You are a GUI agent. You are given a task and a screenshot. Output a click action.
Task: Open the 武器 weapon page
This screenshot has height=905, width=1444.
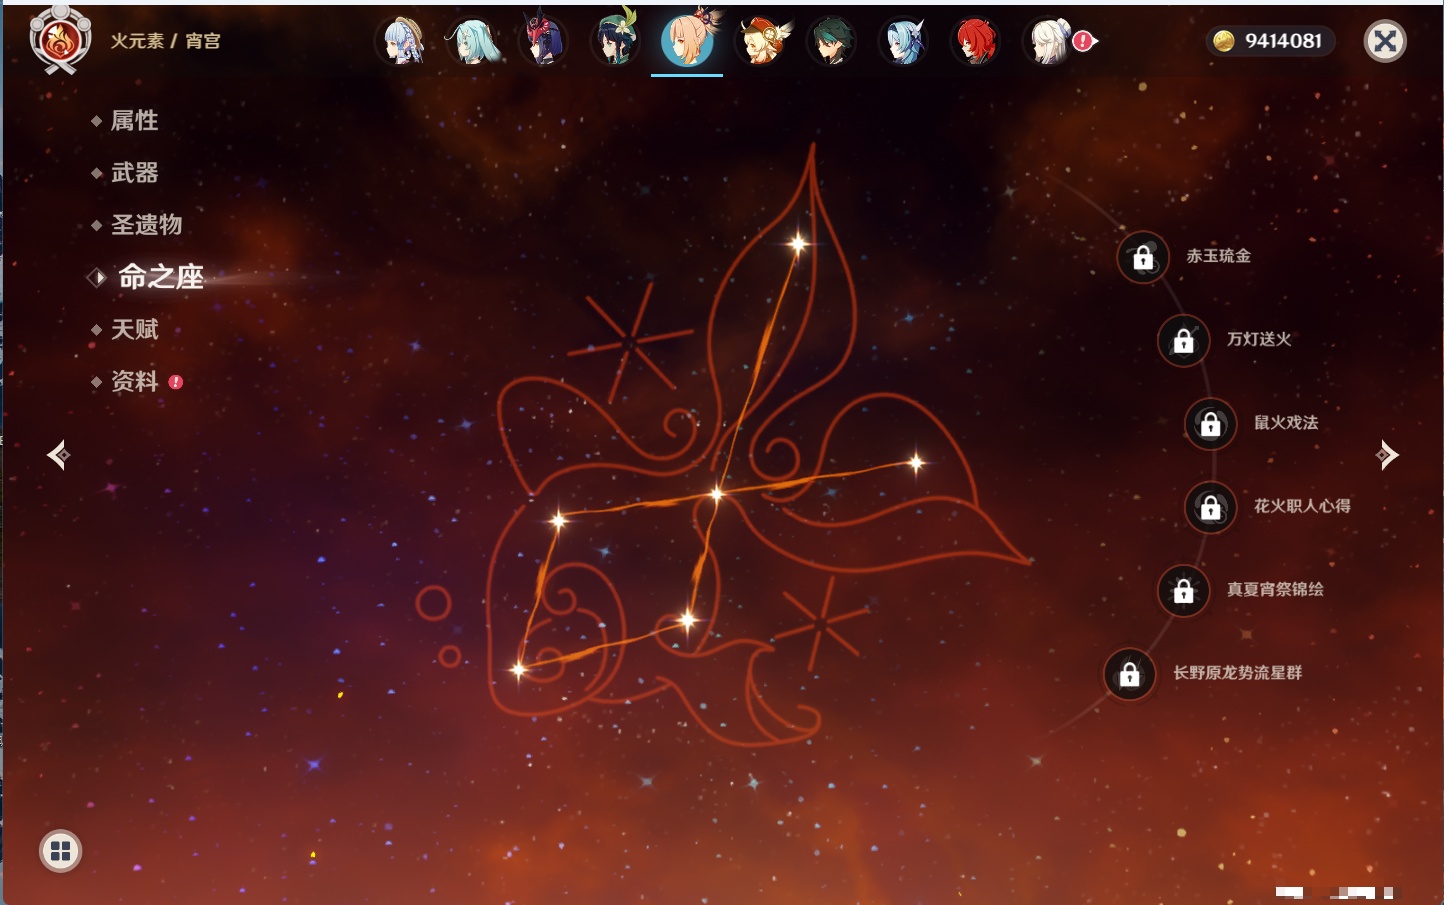tap(134, 173)
